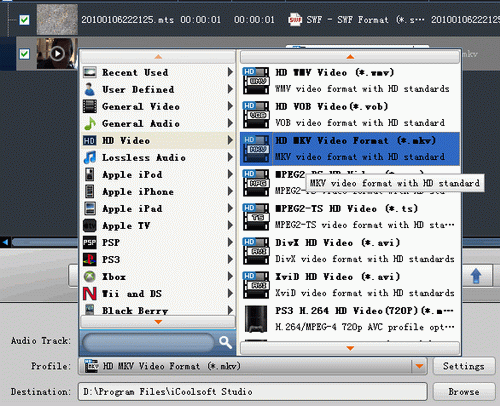Select HD VOB Video (*.vob) format
Viewport: 500px width, 406px height.
(350, 115)
